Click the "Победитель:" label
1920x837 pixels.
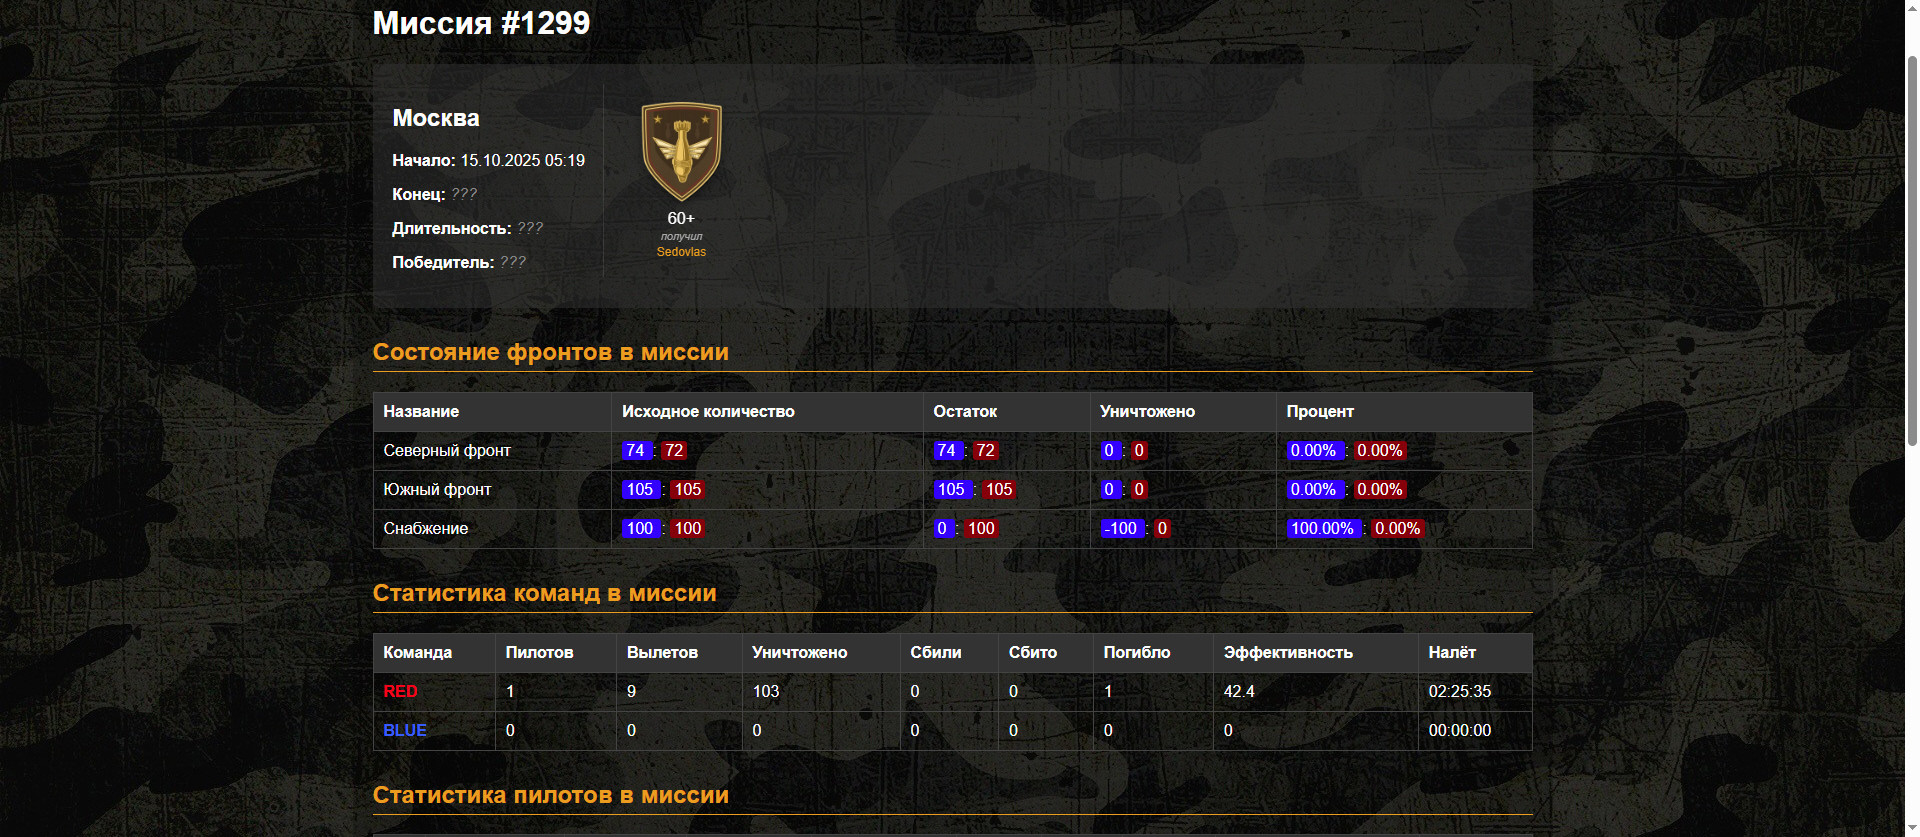coord(443,262)
